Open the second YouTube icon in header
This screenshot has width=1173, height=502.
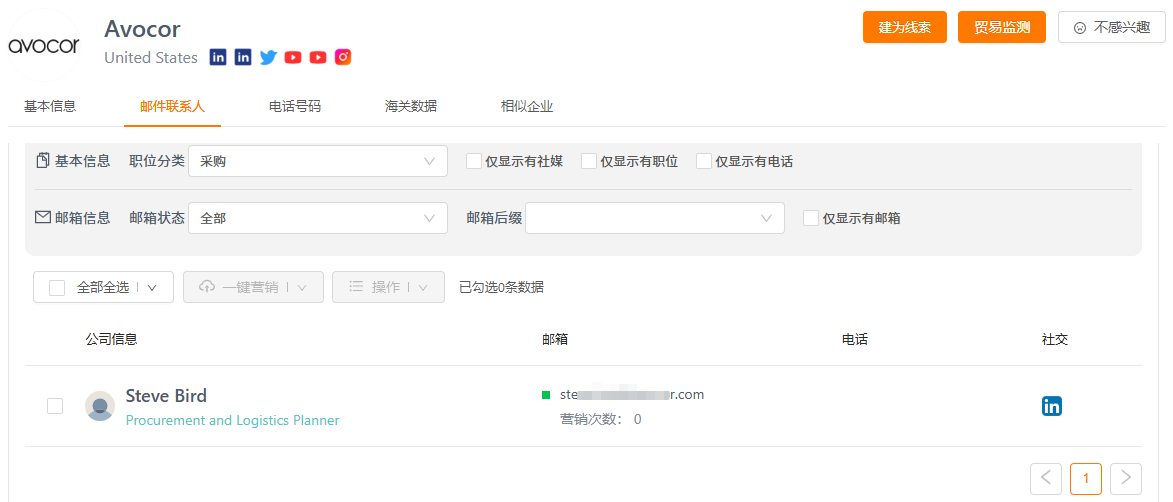tap(318, 57)
